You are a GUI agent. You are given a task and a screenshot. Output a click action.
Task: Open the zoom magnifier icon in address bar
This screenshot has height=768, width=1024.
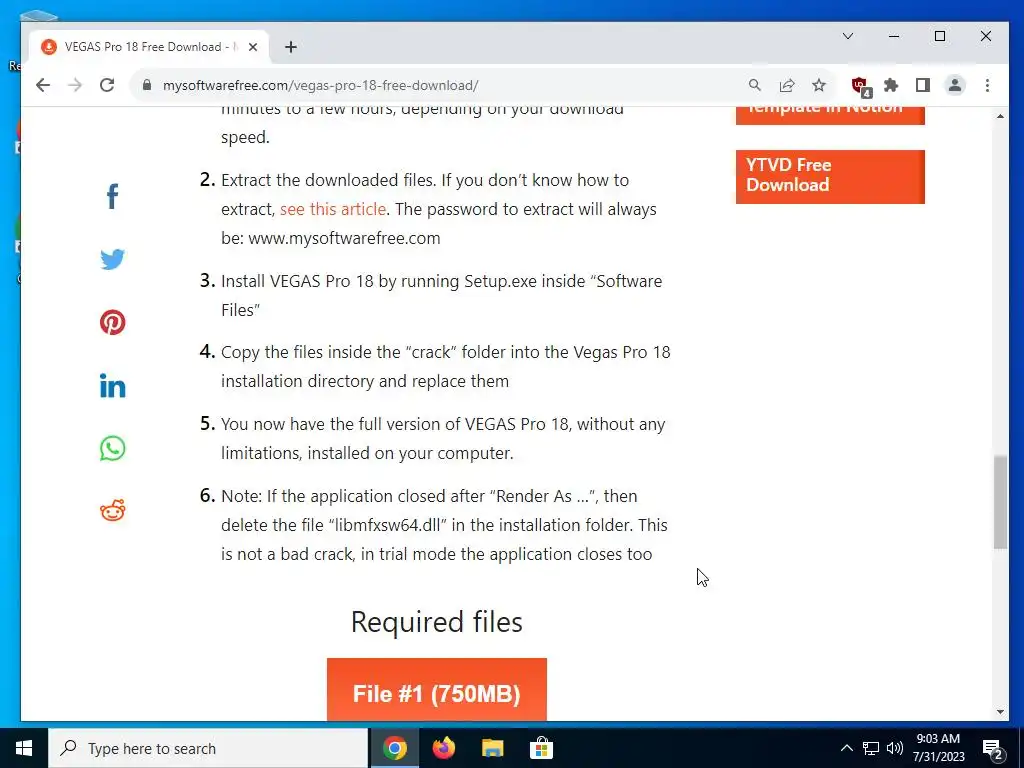754,85
